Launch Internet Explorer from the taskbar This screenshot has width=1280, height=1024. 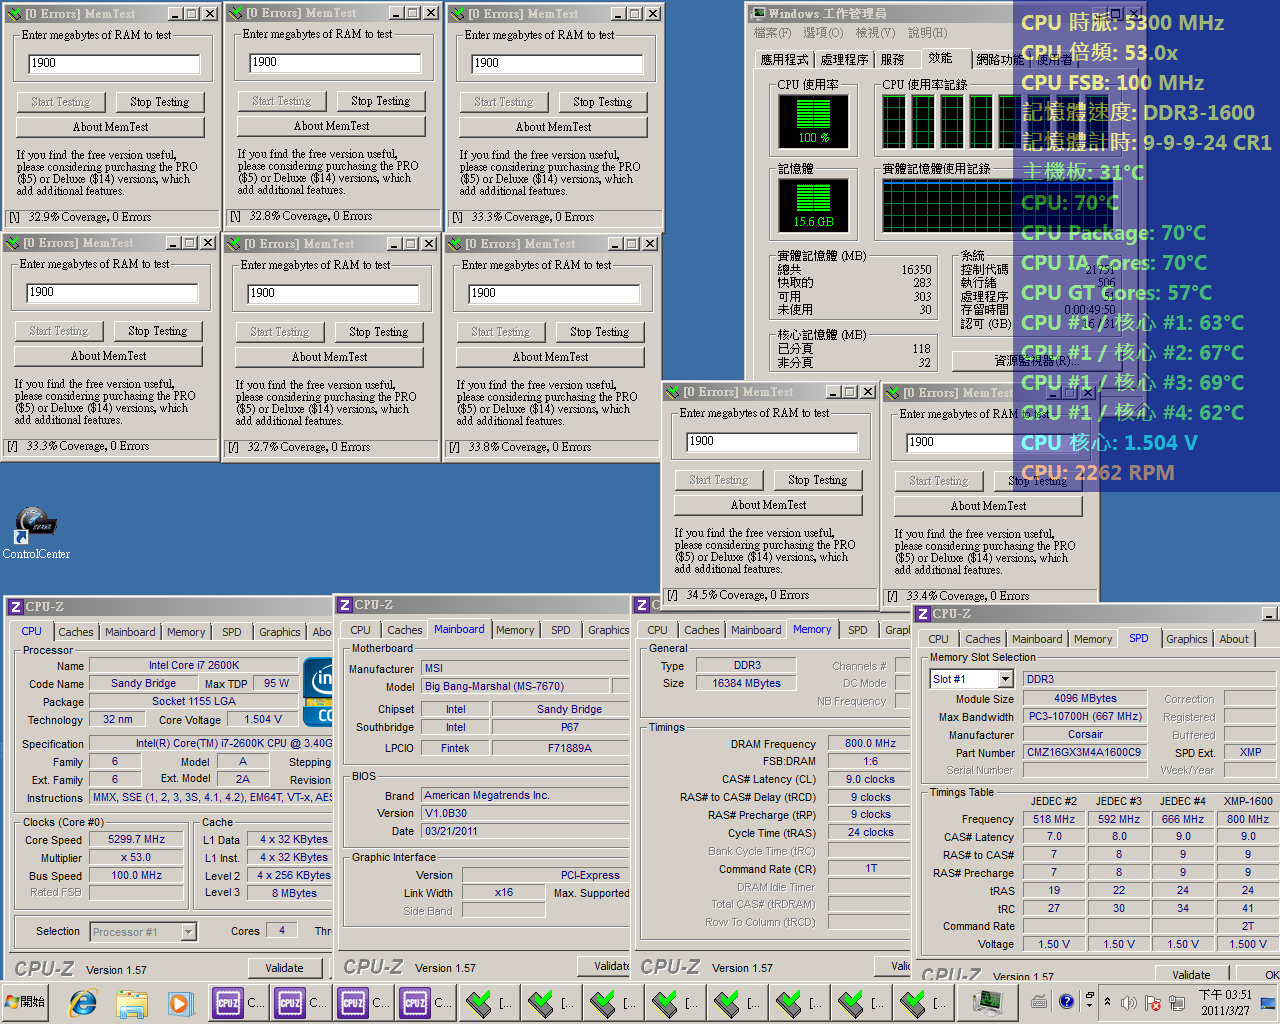[x=84, y=1002]
